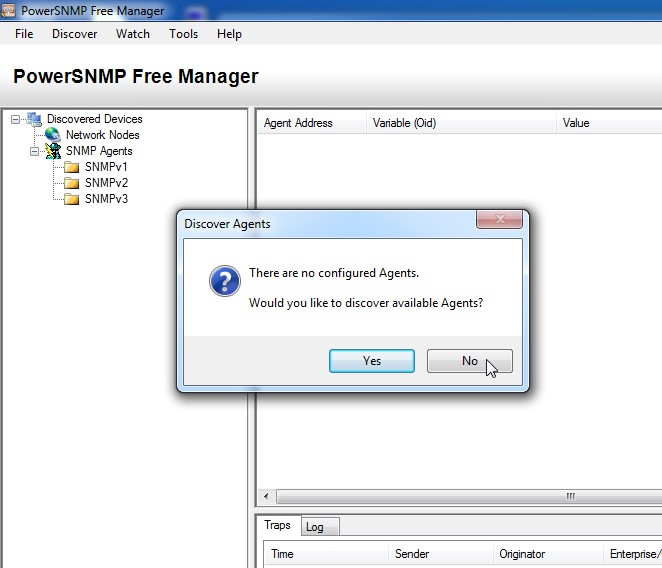This screenshot has height=568, width=662.
Task: Collapse the Discovered Devices tree node
Action: click(x=15, y=120)
